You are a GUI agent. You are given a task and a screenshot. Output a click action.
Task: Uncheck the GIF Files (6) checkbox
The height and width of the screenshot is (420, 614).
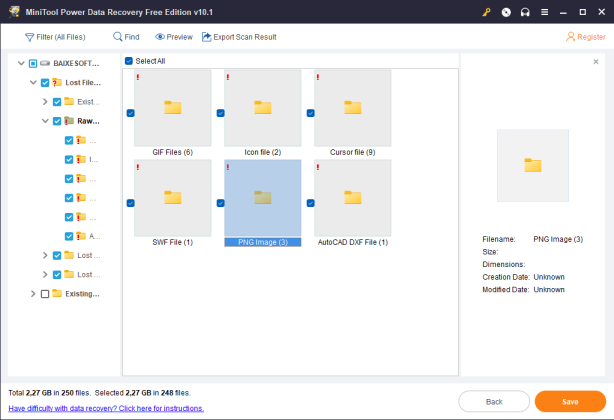(x=130, y=113)
